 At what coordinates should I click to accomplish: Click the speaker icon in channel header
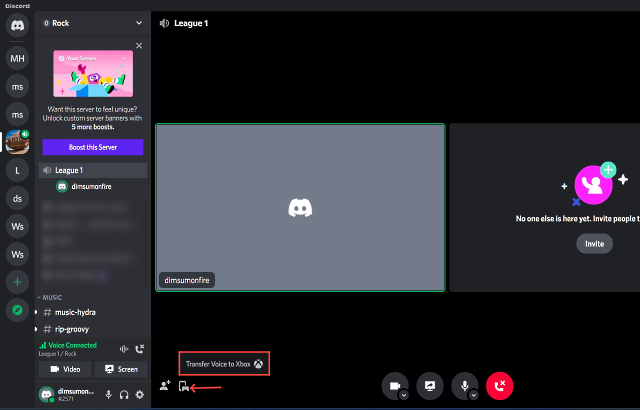[x=164, y=23]
